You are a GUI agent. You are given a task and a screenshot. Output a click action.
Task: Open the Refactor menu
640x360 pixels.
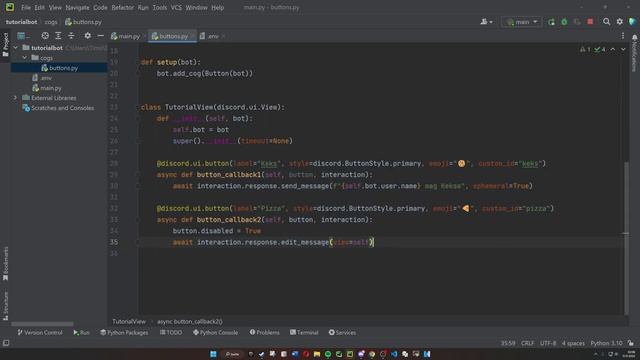click(122, 7)
